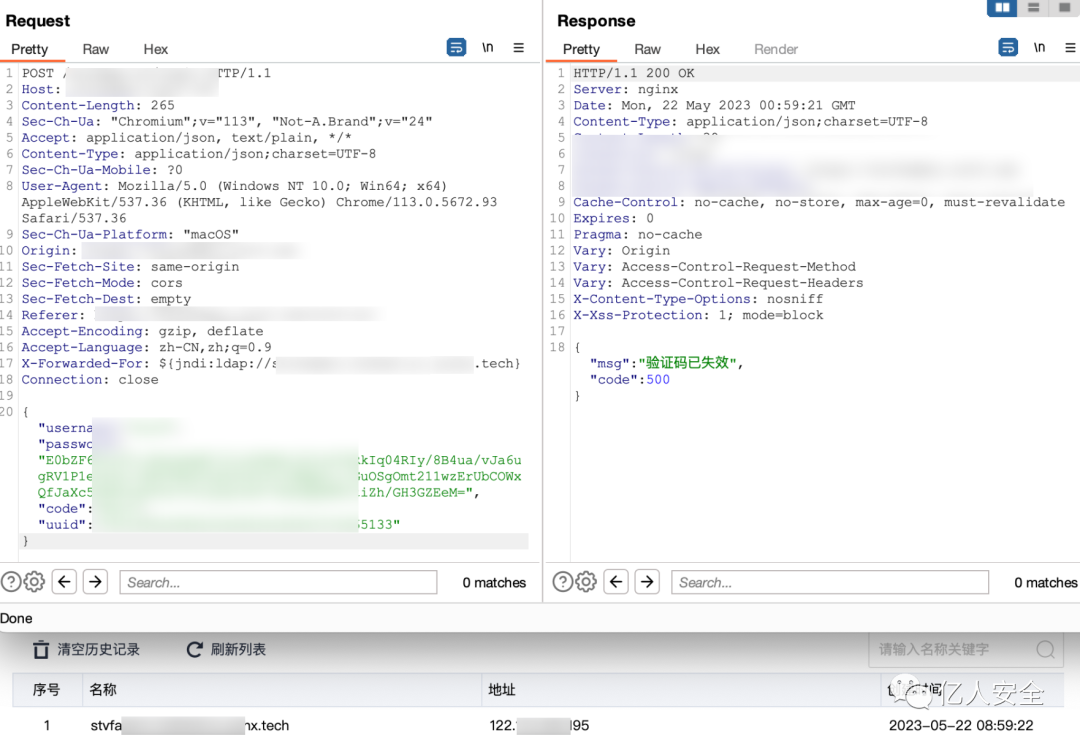The image size is (1080, 741).
Task: Click the Done status bar text
Action: (17, 618)
